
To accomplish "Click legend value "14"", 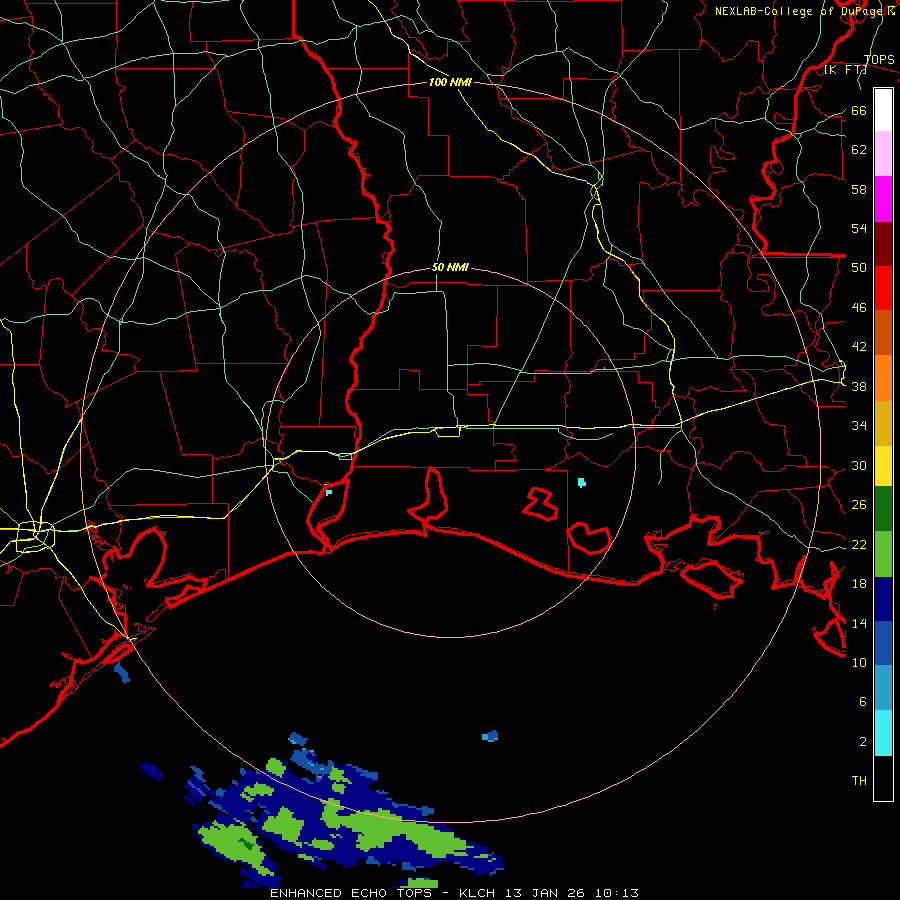I will [859, 623].
